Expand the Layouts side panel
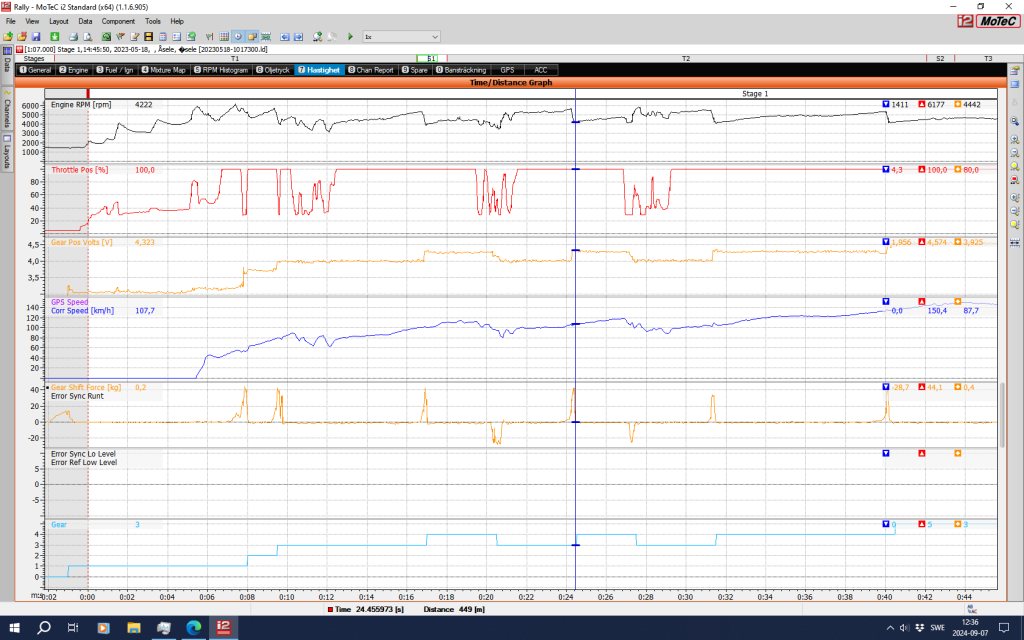This screenshot has height=640, width=1024. coord(7,152)
